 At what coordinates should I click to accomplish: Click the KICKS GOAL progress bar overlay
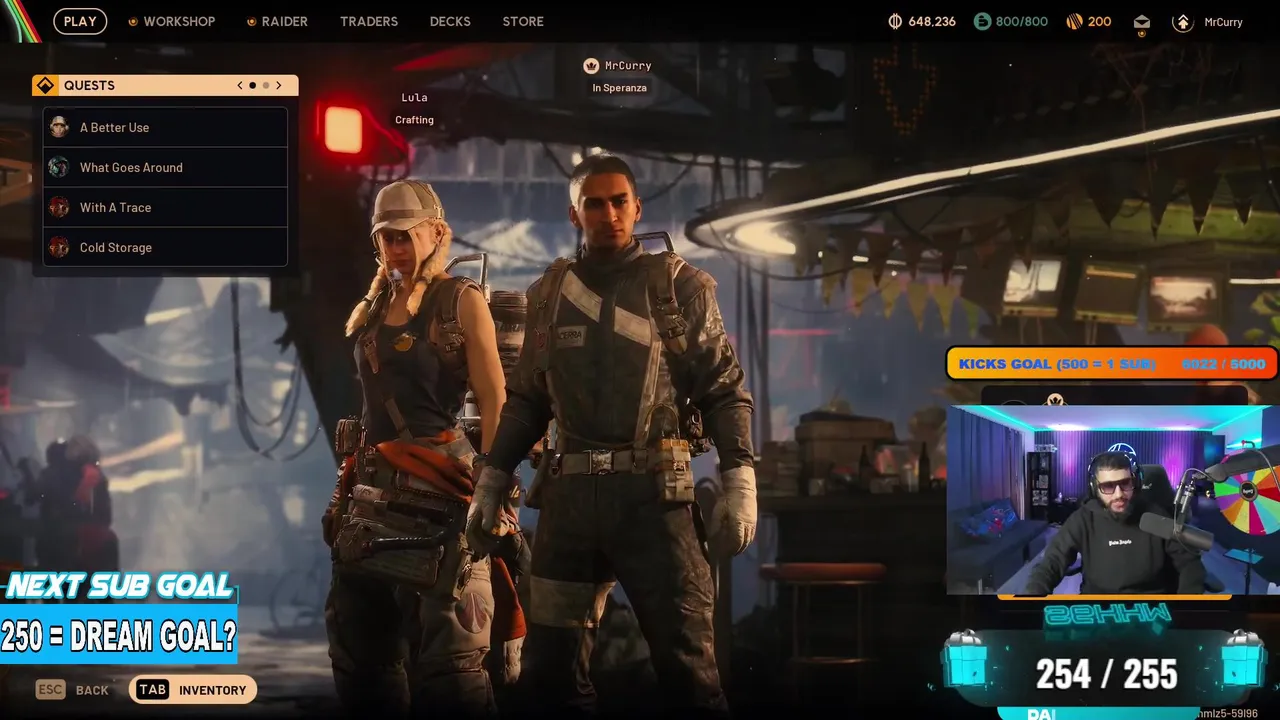tap(1112, 364)
